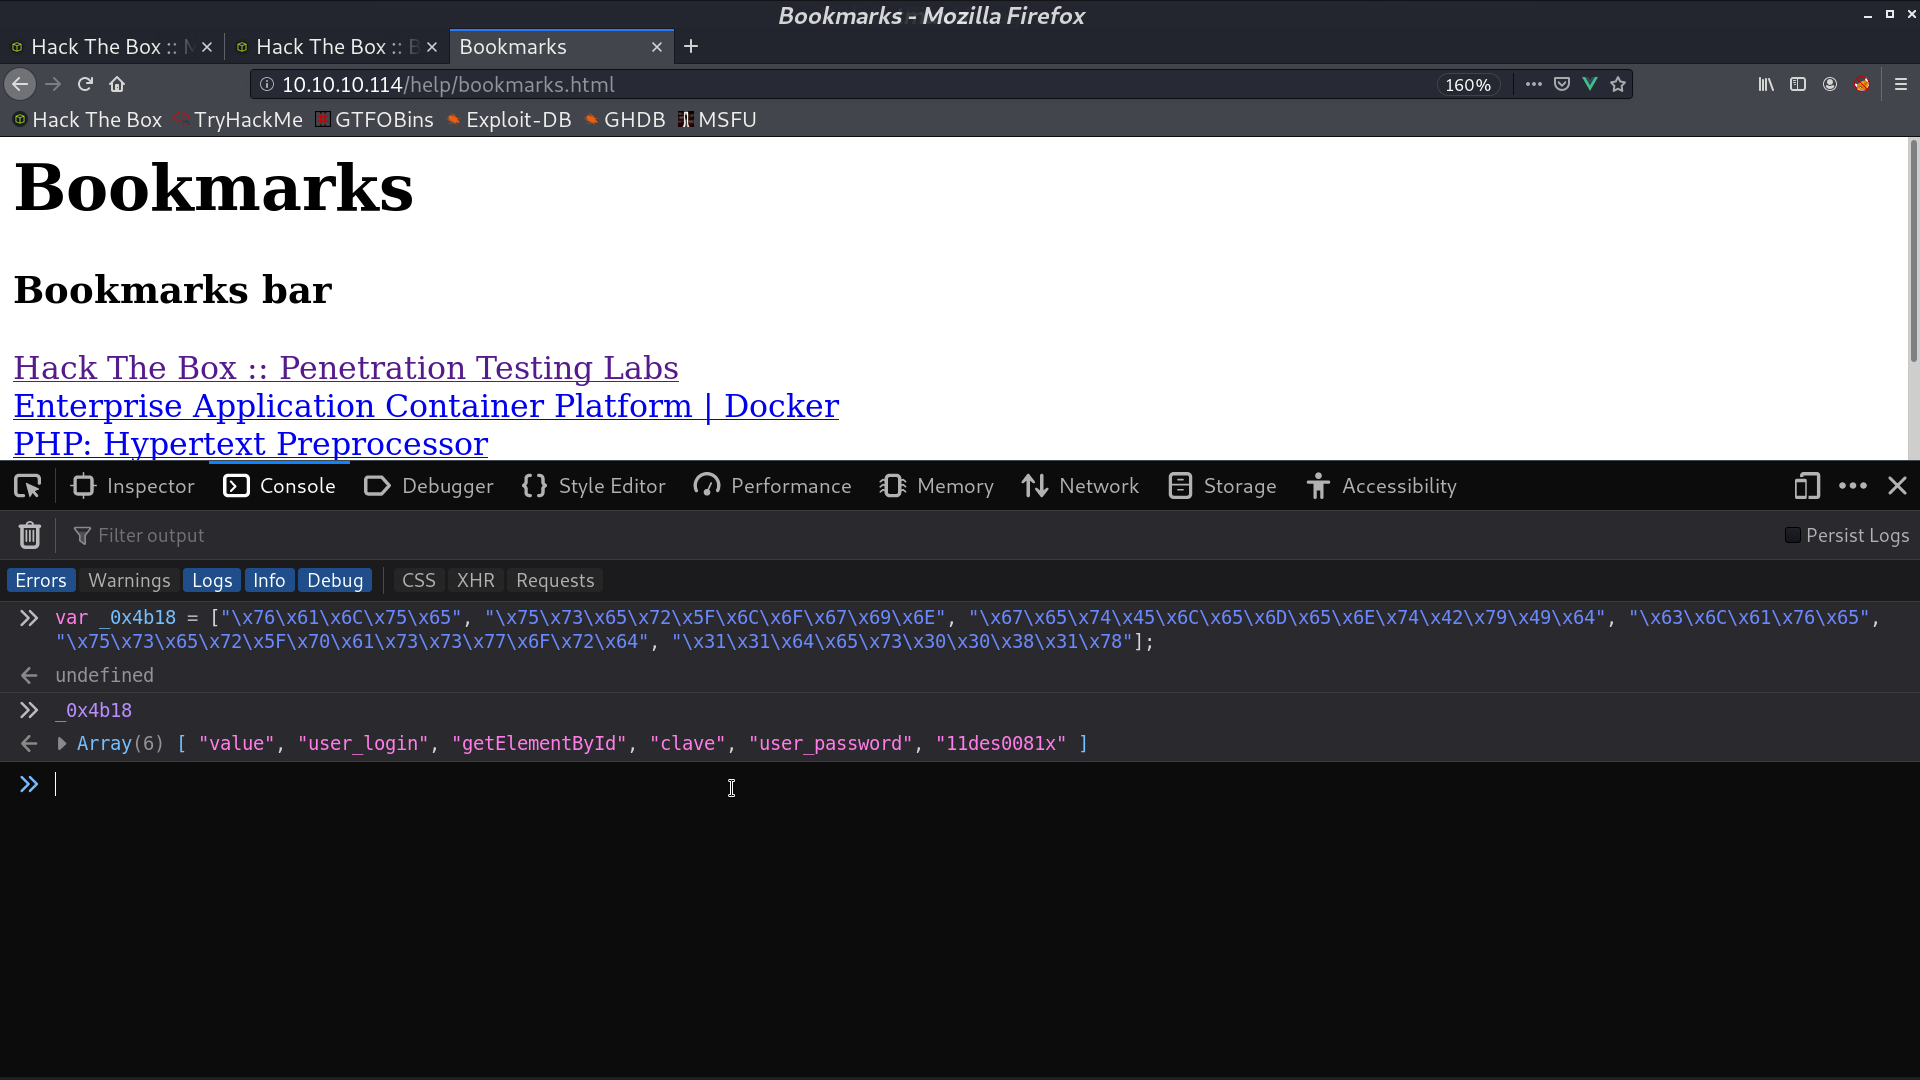Screen dimensions: 1920x1080
Task: Open Hack The Box Penetration Testing Labs link
Action: pos(346,368)
